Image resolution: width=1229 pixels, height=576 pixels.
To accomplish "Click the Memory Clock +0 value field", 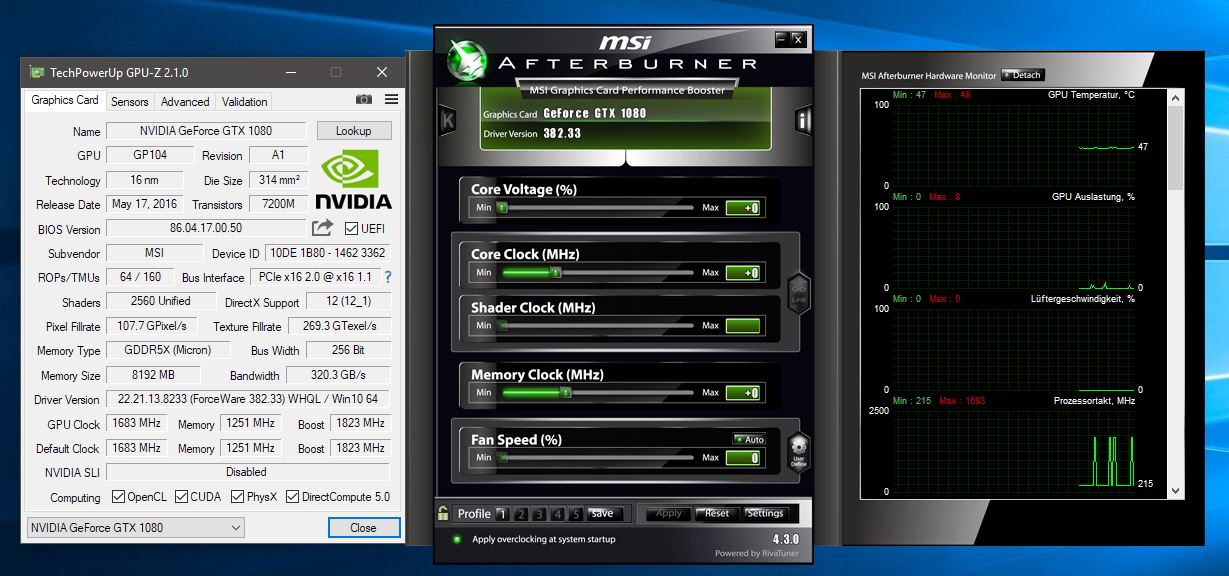I will pos(743,393).
